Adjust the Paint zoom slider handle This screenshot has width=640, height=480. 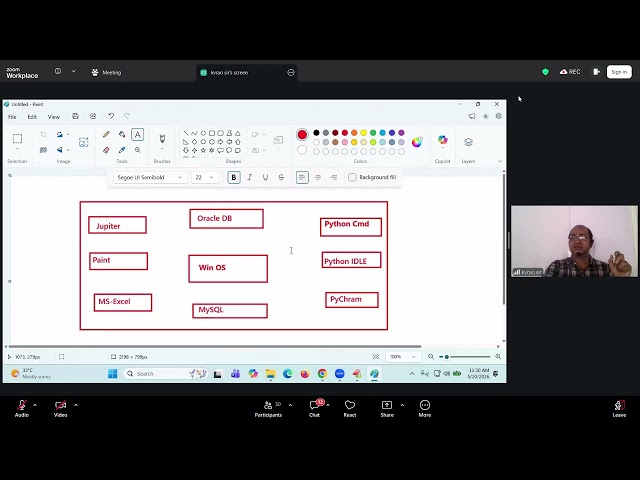pyautogui.click(x=447, y=357)
